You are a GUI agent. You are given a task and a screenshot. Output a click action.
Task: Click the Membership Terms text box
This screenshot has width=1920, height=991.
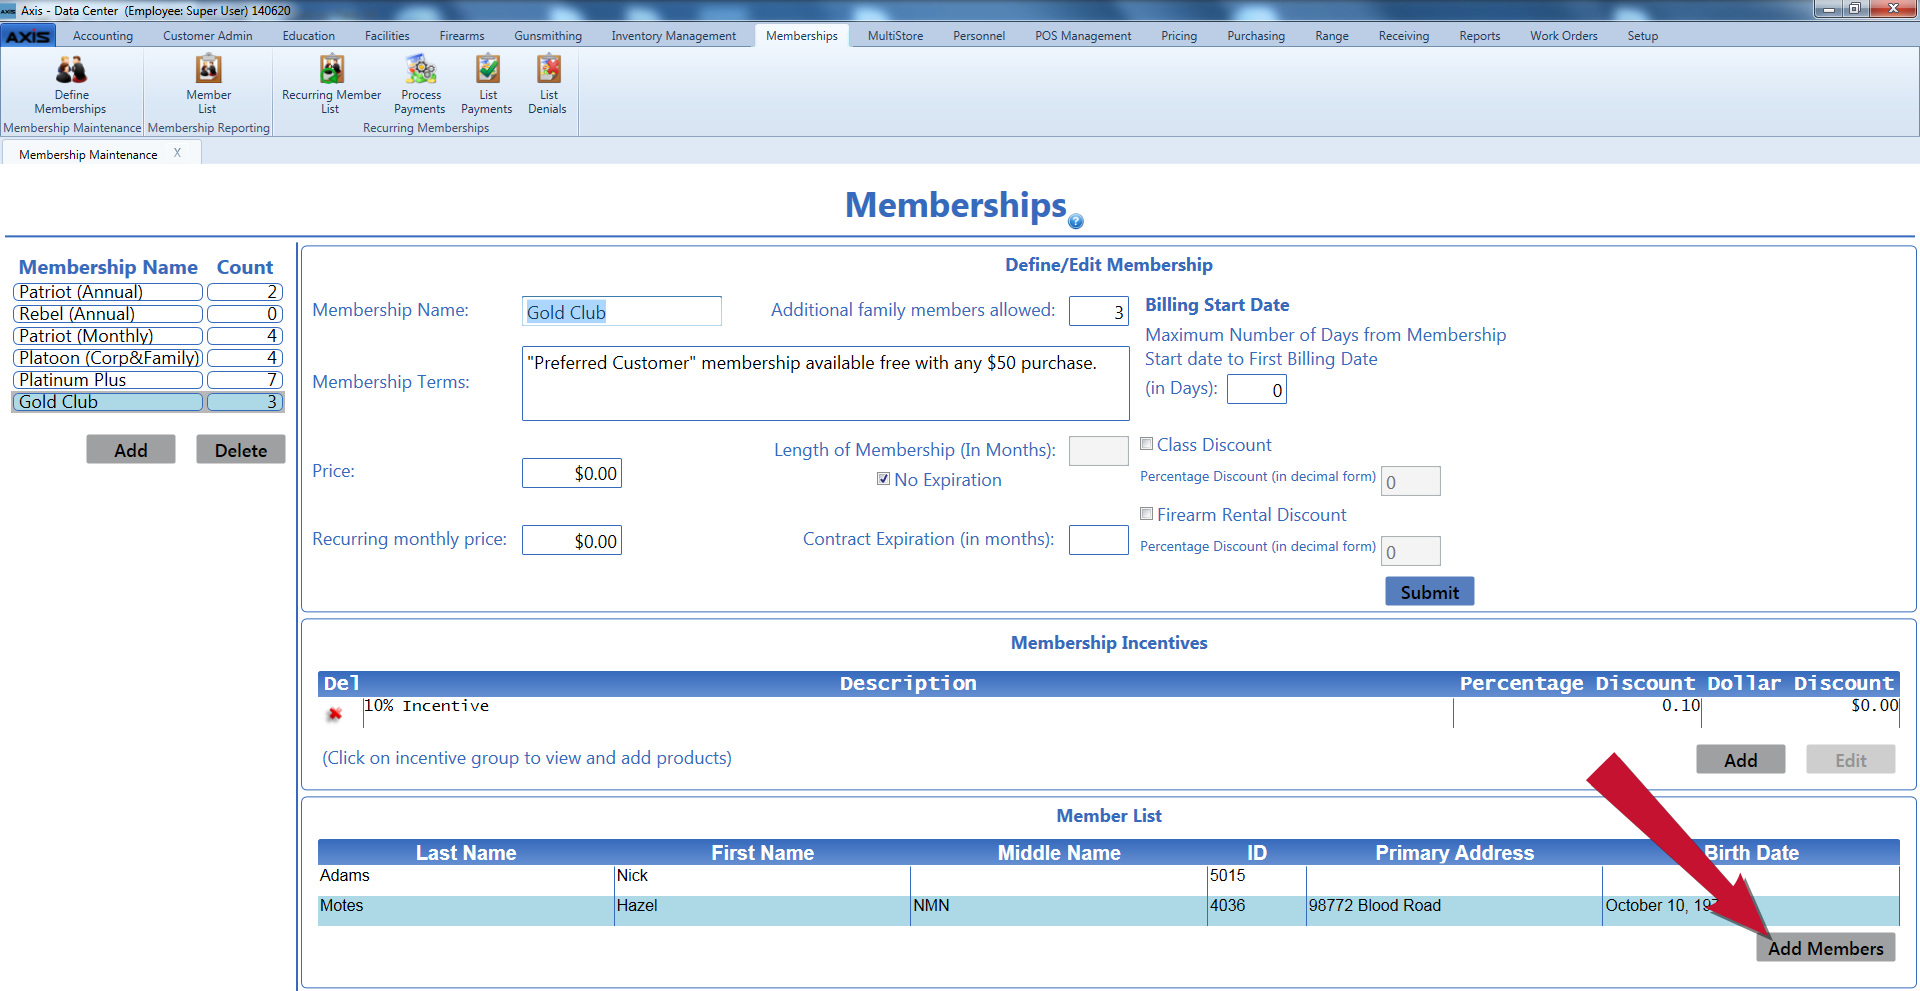pos(826,384)
